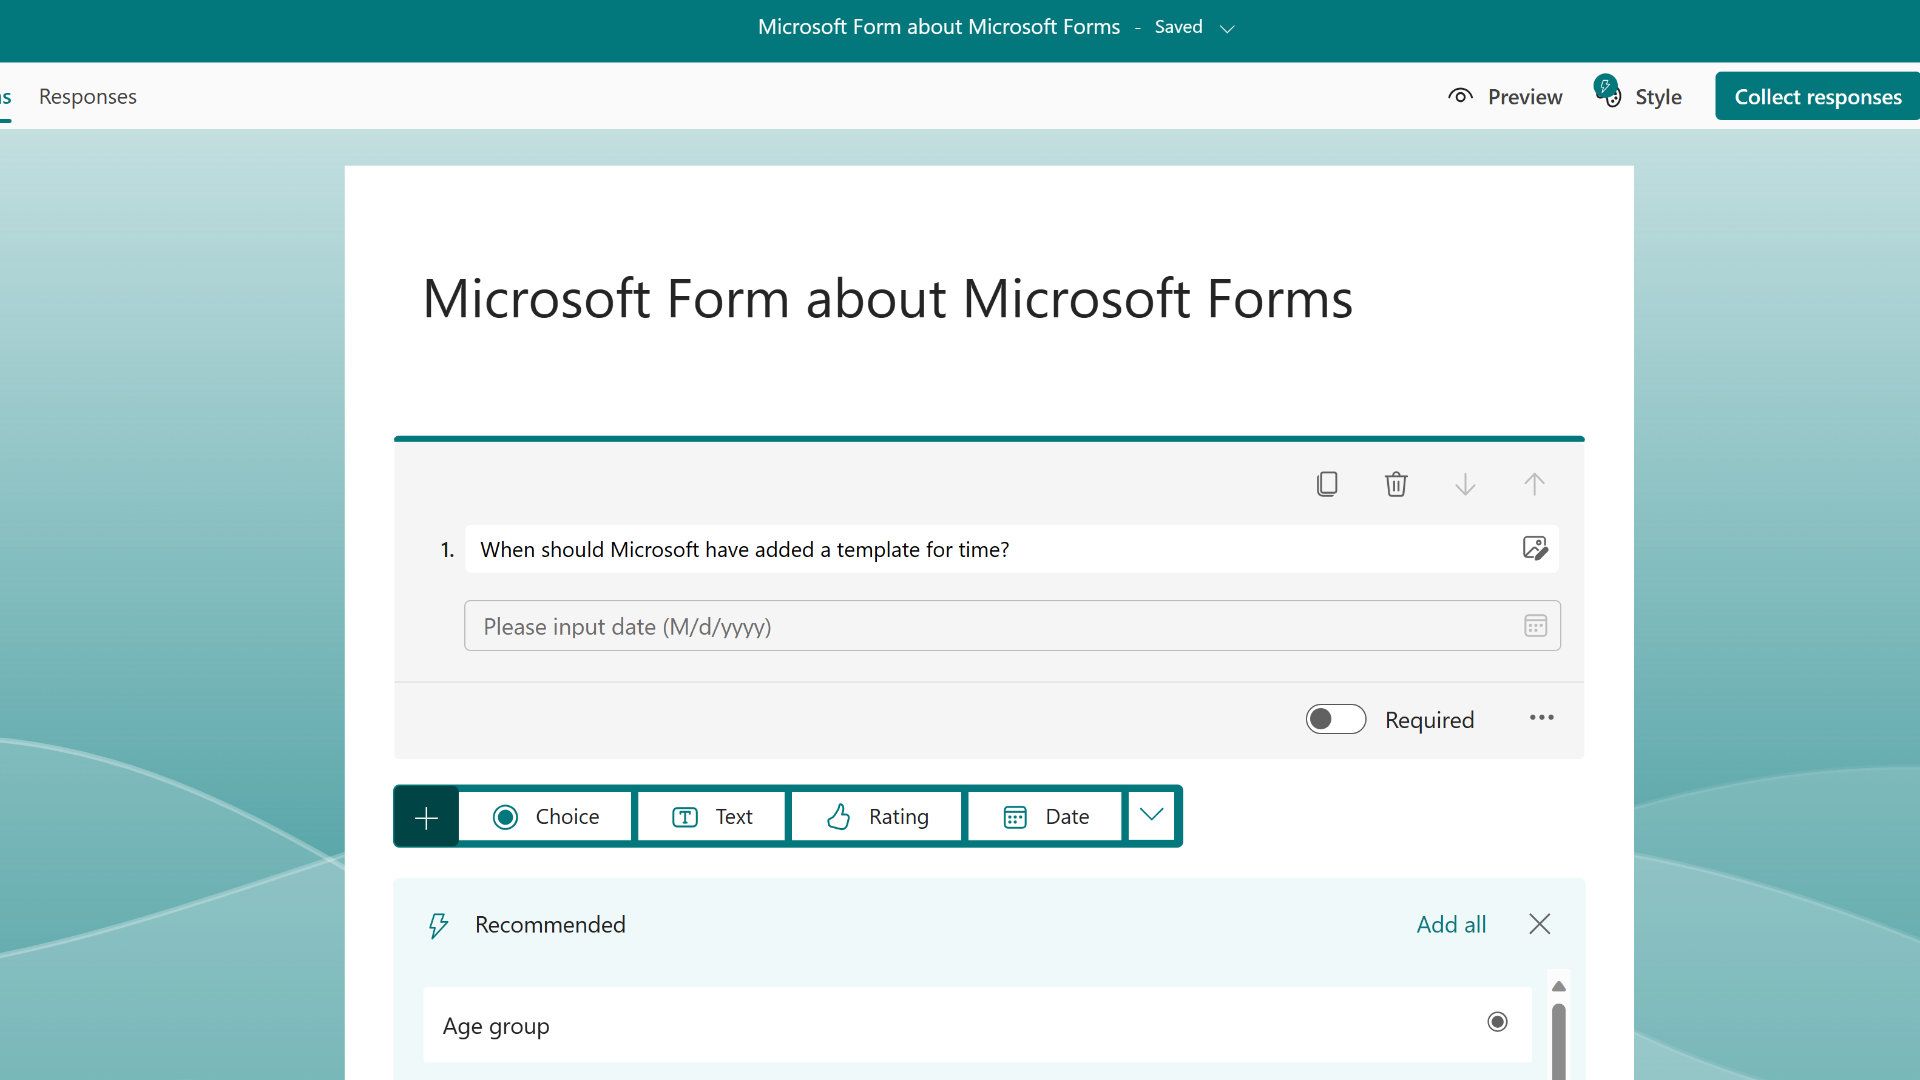Open the Saved status dropdown
This screenshot has width=1920, height=1080.
coord(1228,29)
